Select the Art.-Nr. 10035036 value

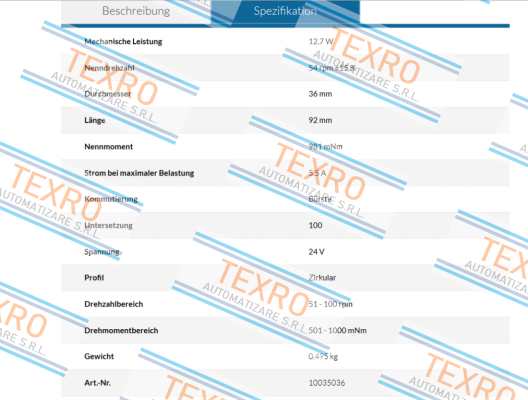[327, 383]
